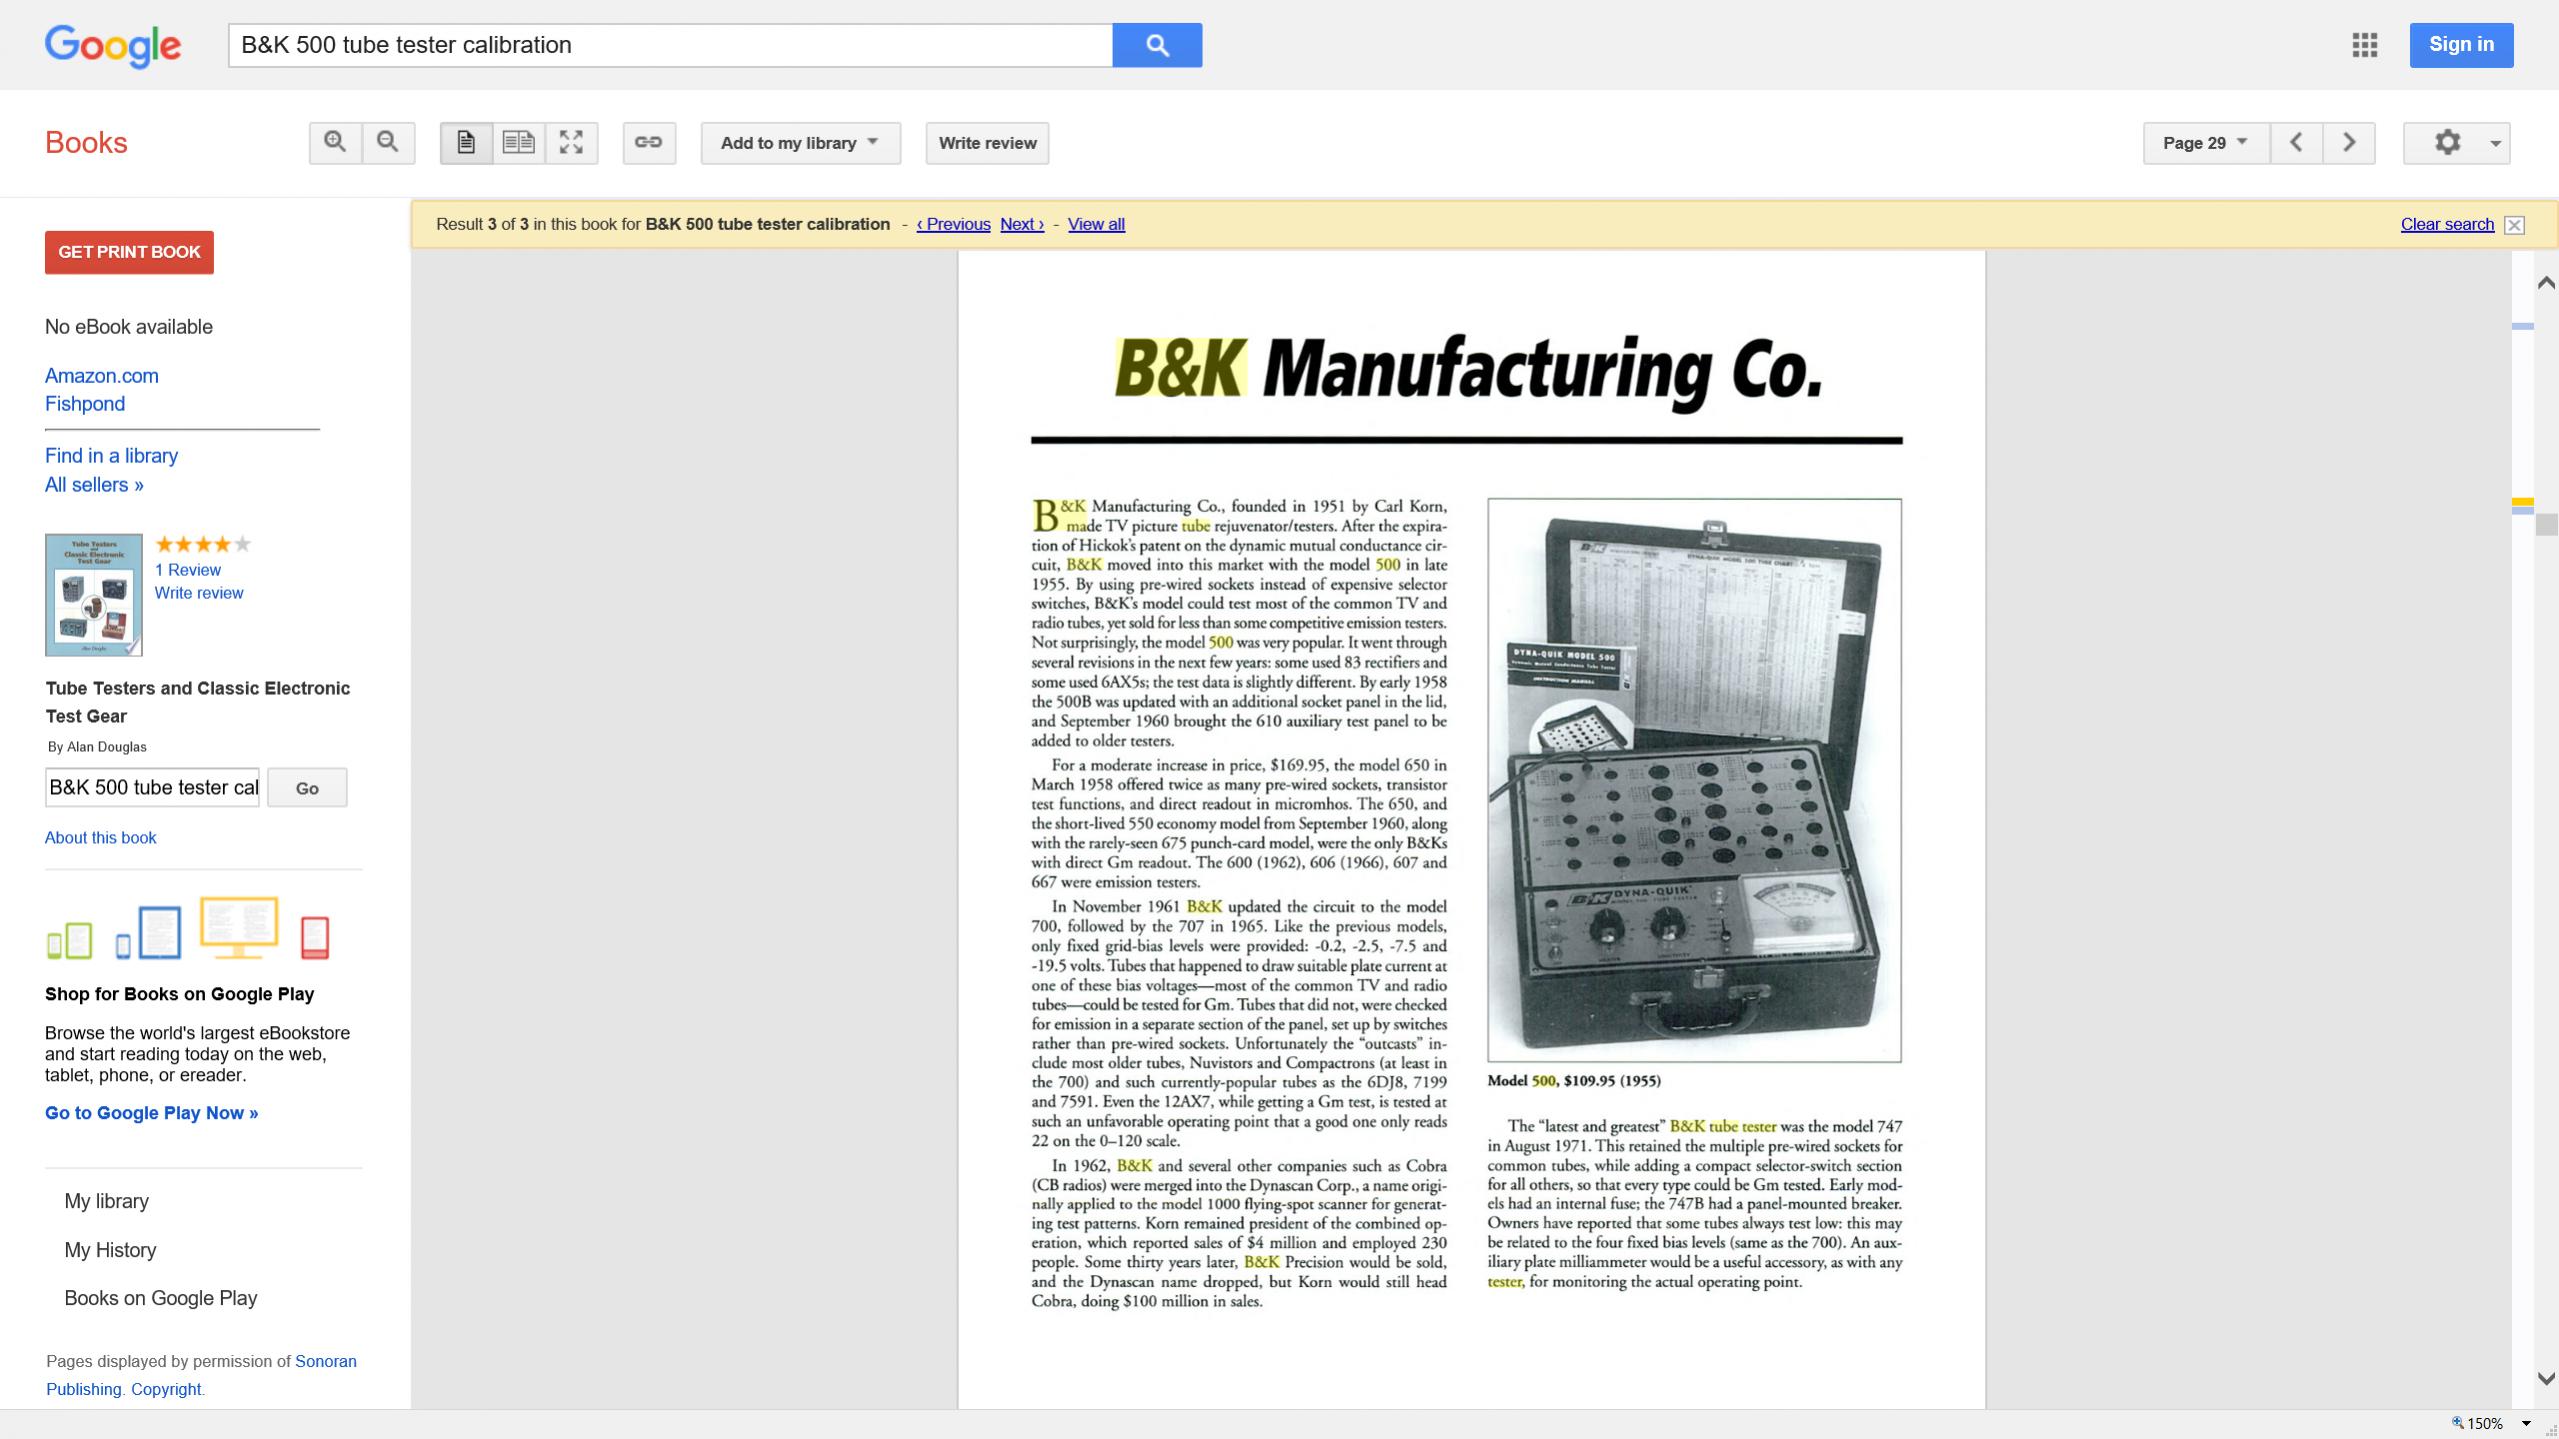This screenshot has width=2559, height=1439.
Task: Click Find in a library
Action: click(x=111, y=456)
